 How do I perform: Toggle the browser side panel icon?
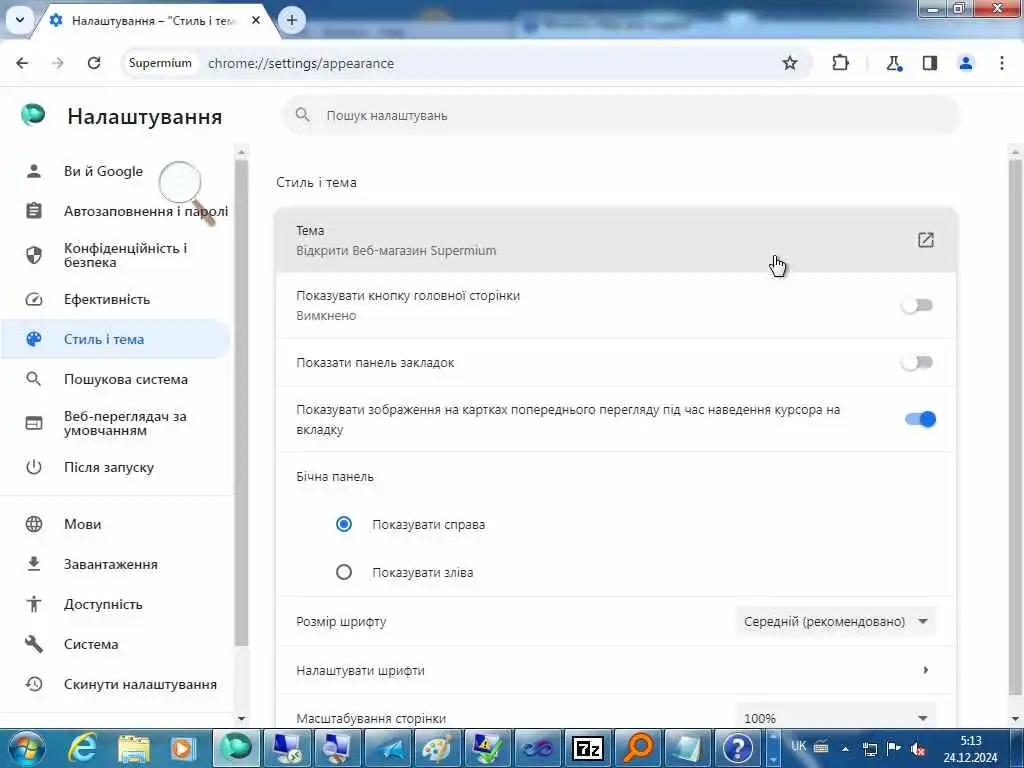click(929, 63)
